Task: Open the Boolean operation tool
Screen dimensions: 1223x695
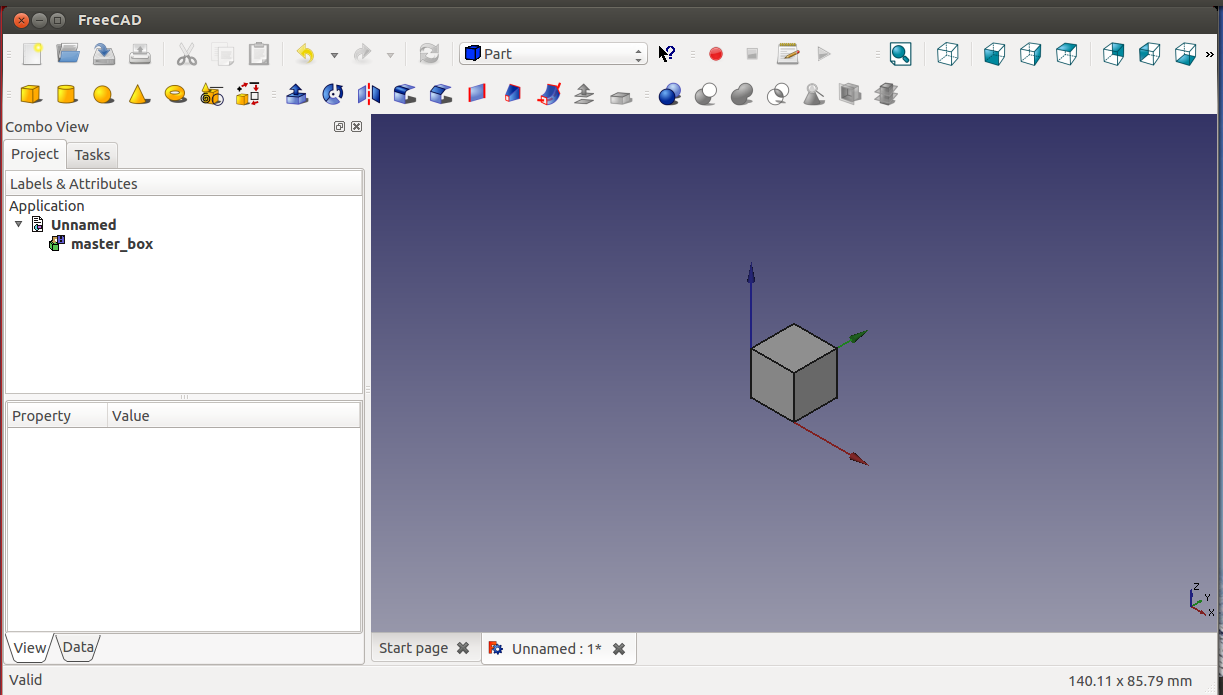Action: coord(669,94)
